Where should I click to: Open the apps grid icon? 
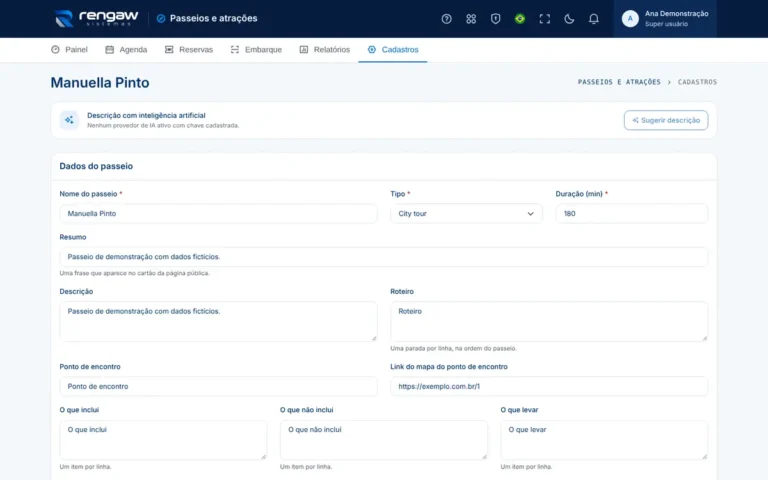tap(471, 19)
